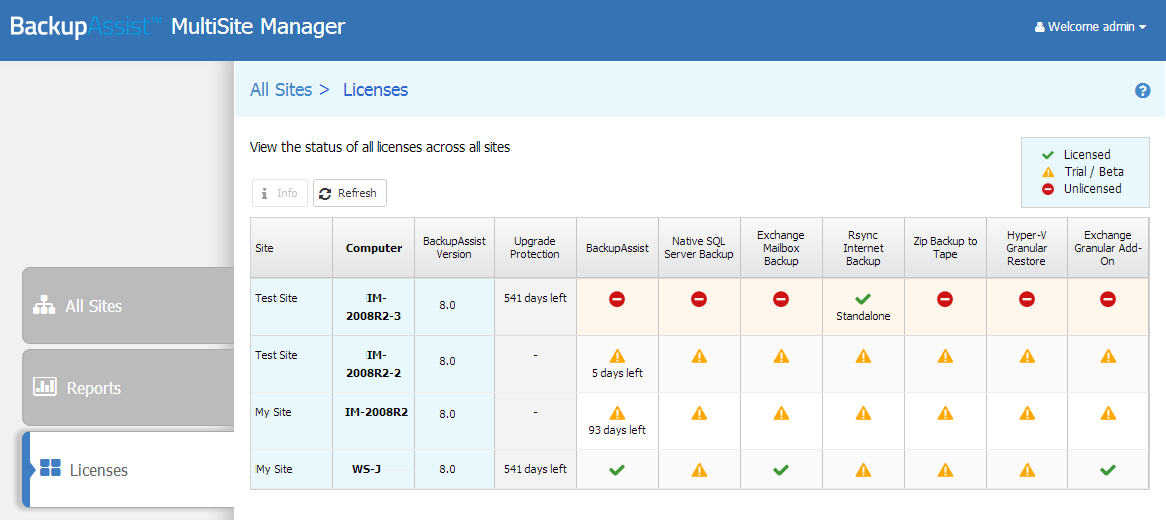Click the Exchange Mailbox Backup column header
The height and width of the screenshot is (520, 1166).
tap(781, 248)
